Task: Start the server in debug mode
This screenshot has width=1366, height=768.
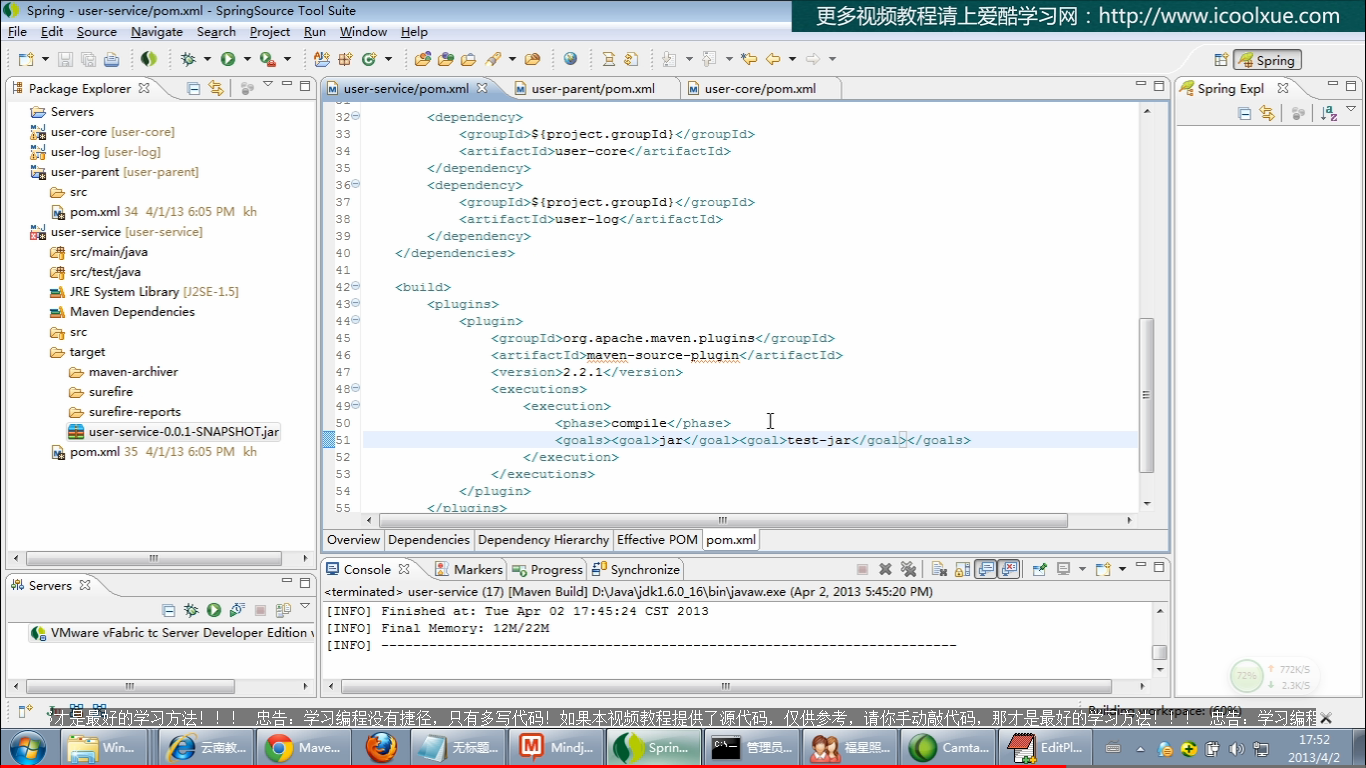Action: [191, 610]
